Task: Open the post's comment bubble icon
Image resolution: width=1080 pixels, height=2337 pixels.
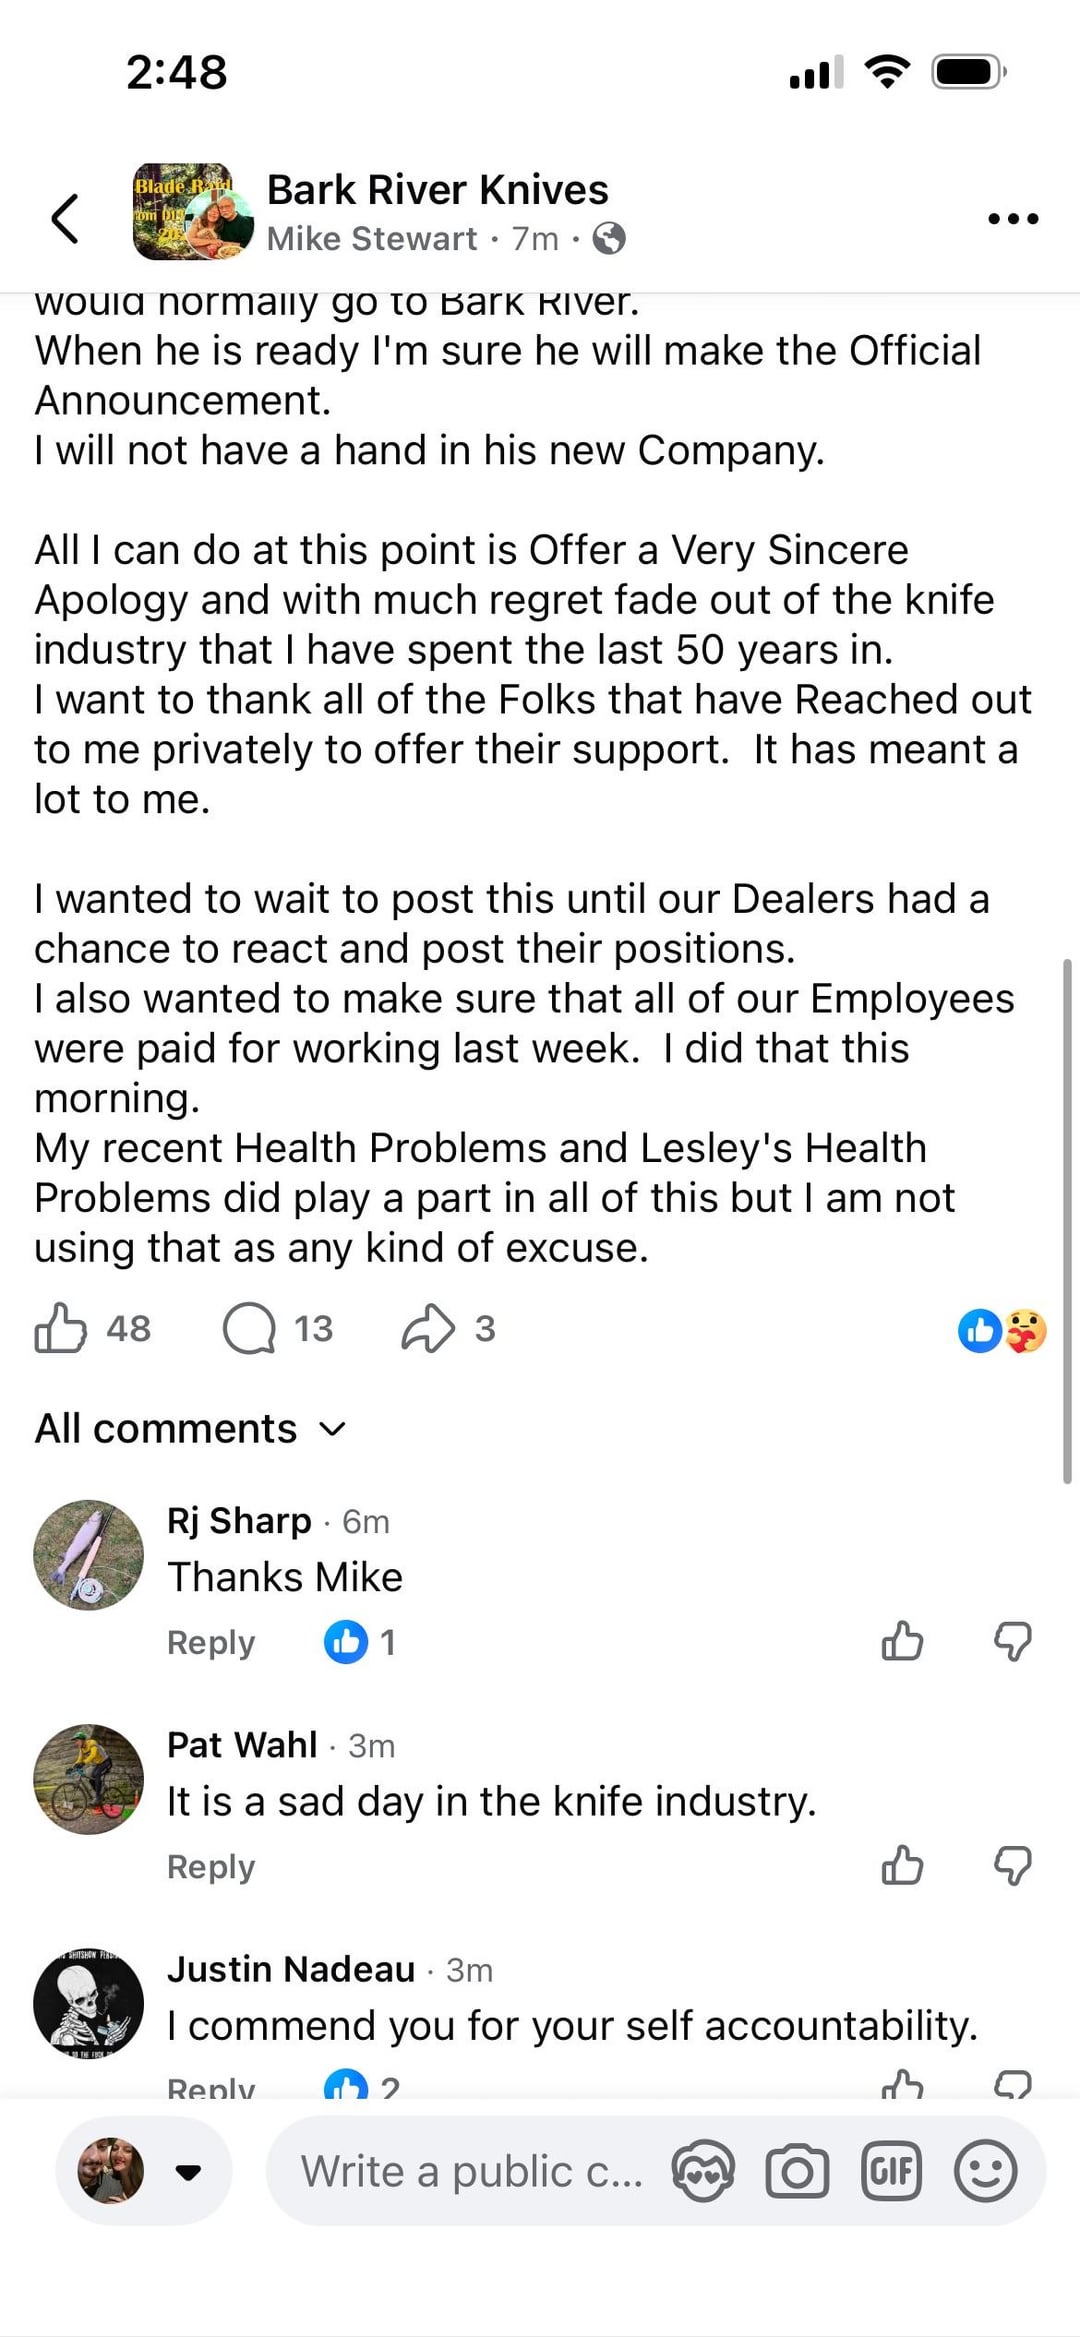Action: [249, 1328]
